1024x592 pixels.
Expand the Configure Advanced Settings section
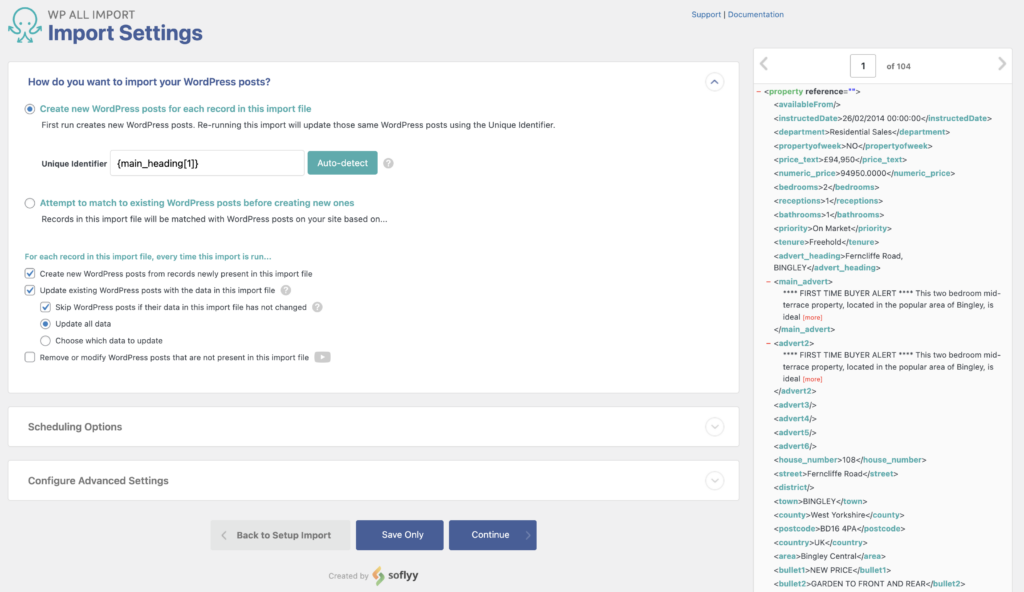(715, 481)
